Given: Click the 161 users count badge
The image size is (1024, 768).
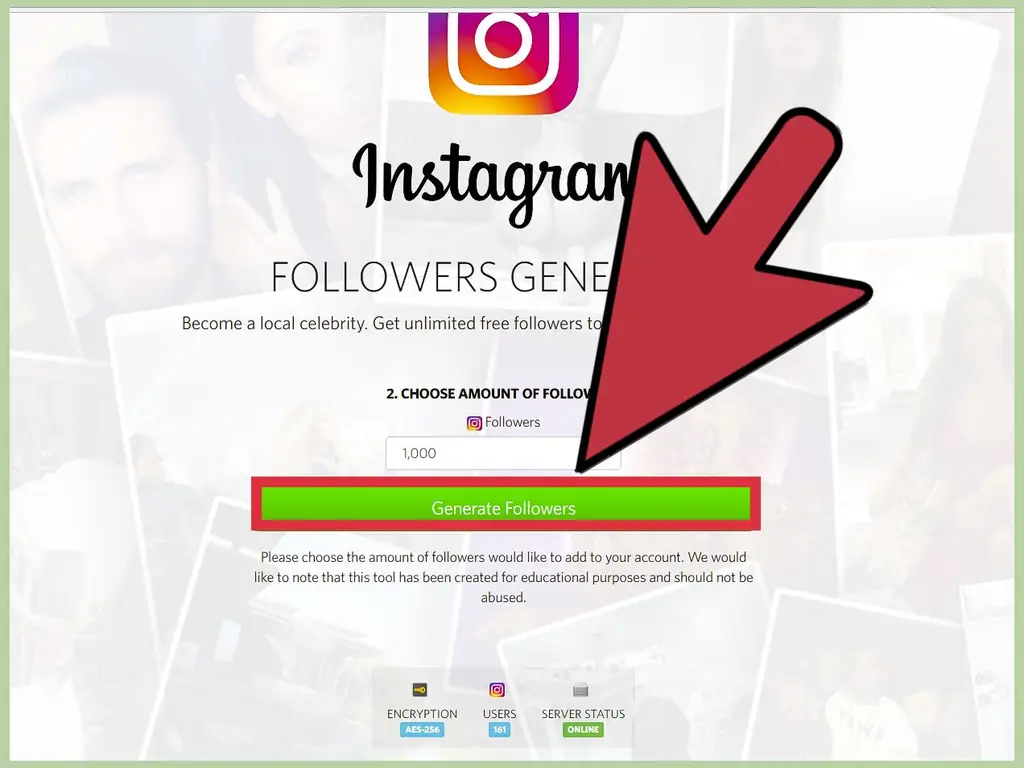Looking at the screenshot, I should (500, 729).
